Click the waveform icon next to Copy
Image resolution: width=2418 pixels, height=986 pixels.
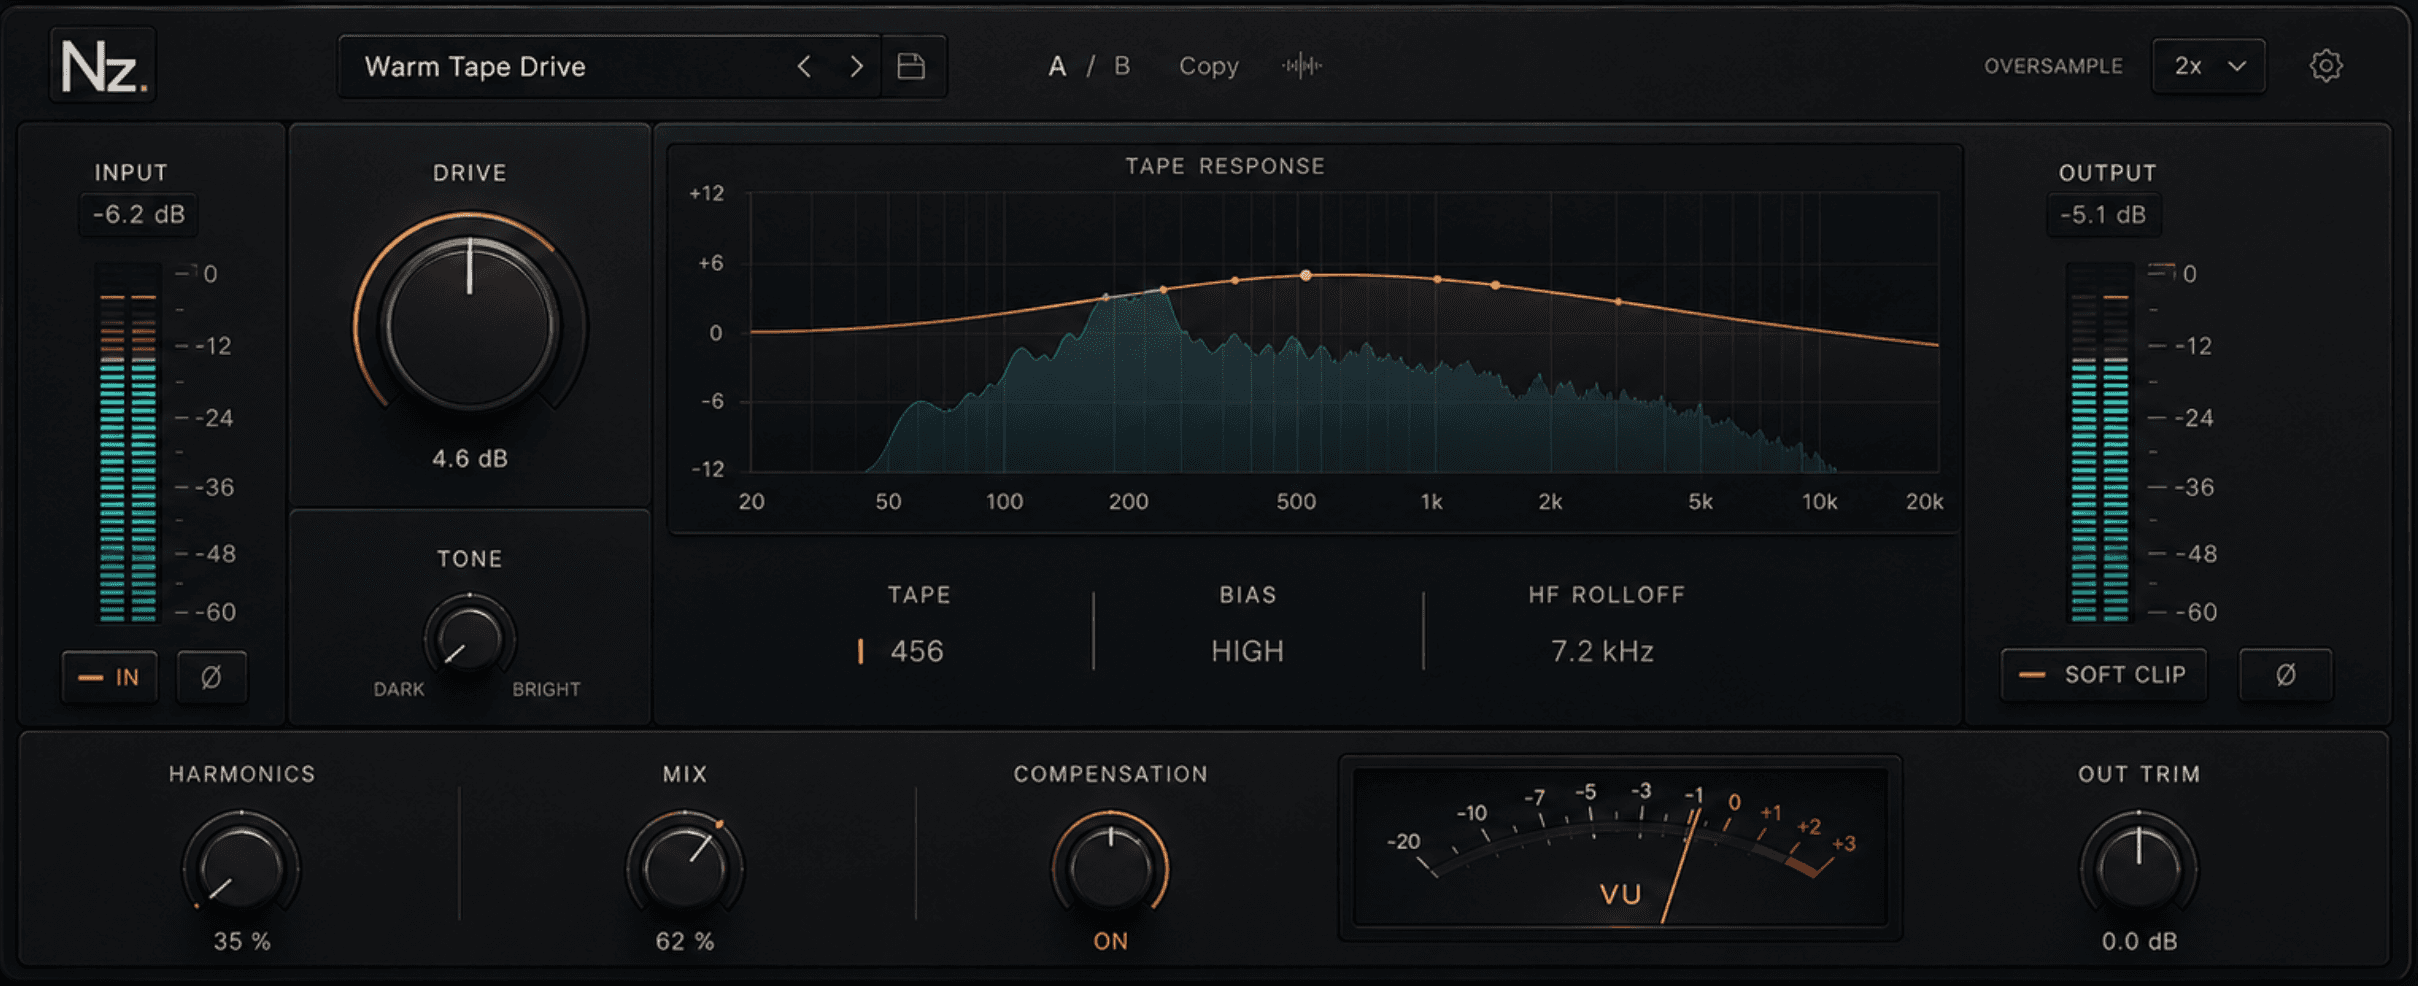(x=1302, y=66)
